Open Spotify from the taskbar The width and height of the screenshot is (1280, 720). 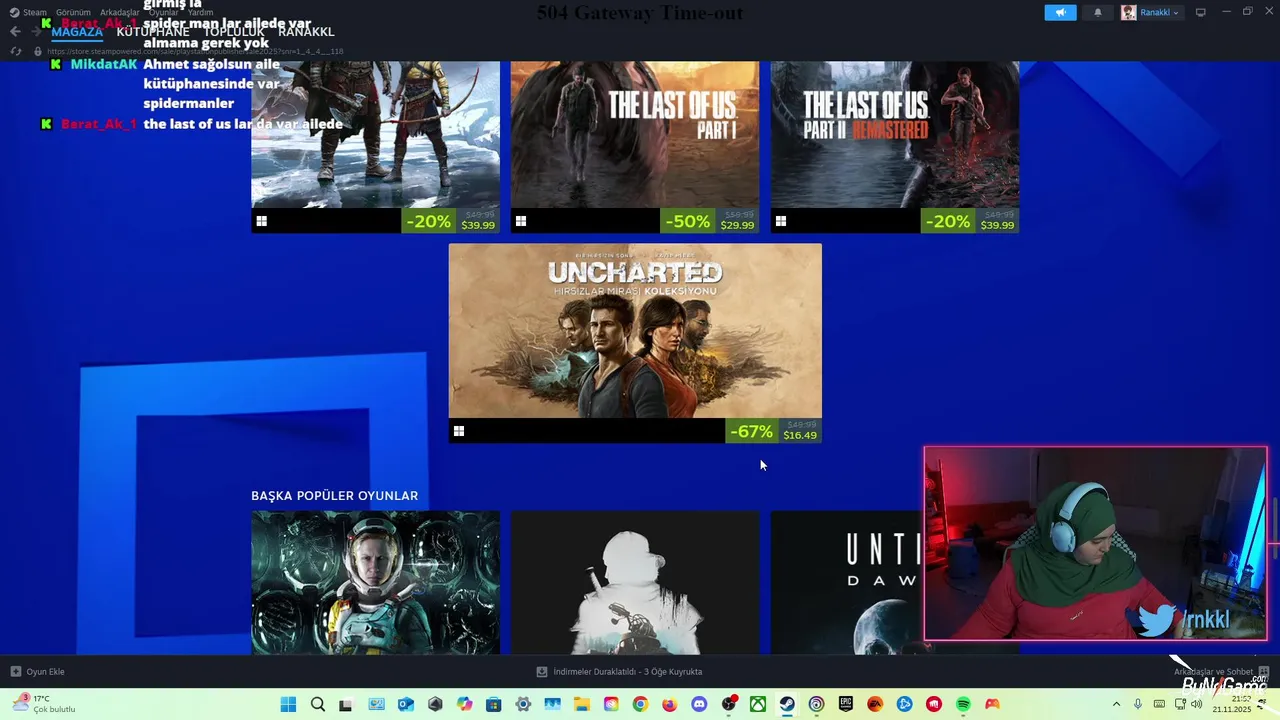click(x=963, y=704)
